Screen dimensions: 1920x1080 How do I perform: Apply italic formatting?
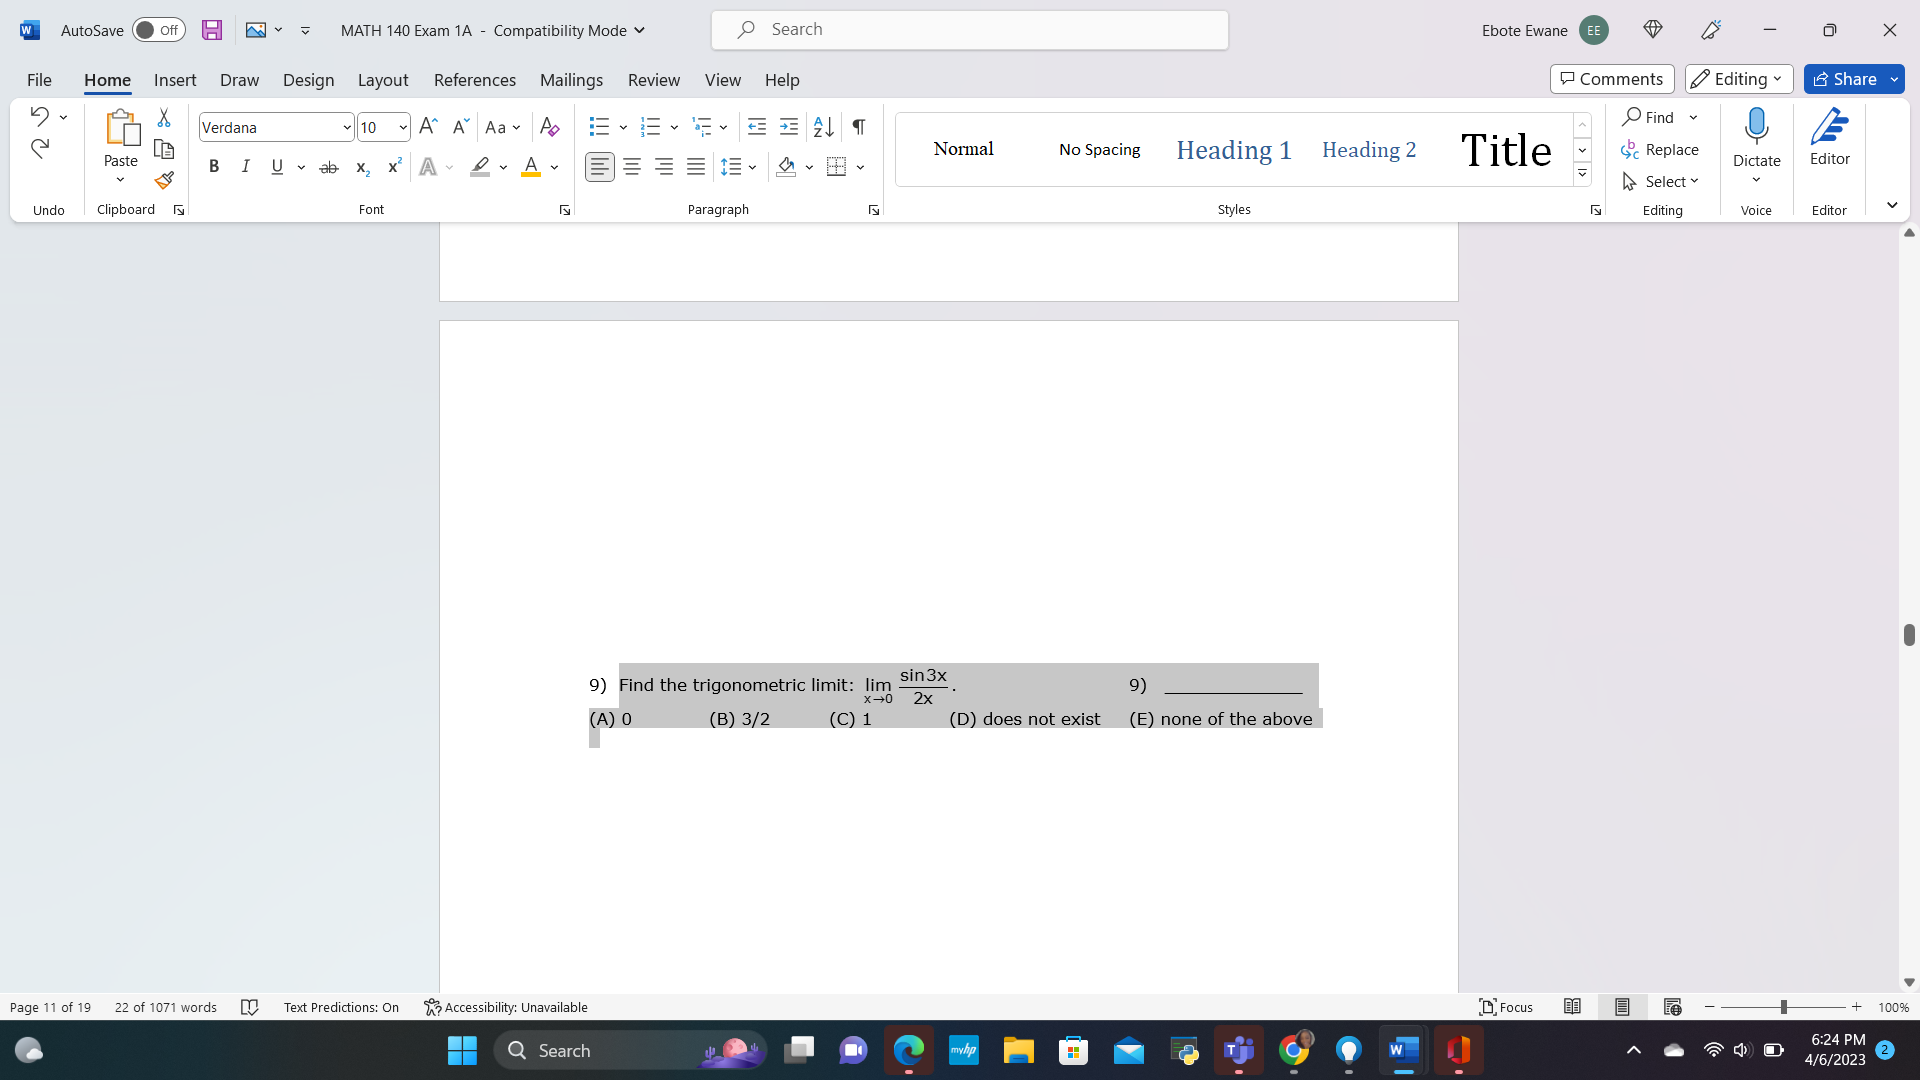245,167
